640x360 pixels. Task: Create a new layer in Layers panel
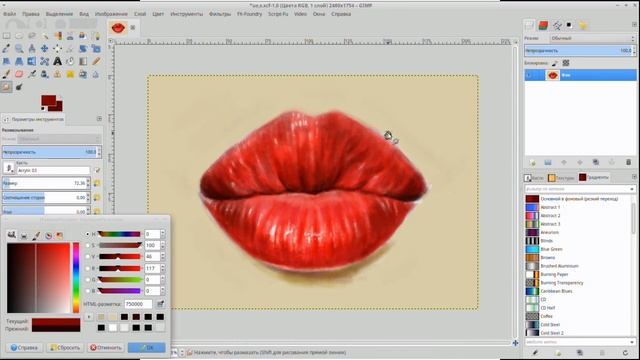pyautogui.click(x=532, y=162)
